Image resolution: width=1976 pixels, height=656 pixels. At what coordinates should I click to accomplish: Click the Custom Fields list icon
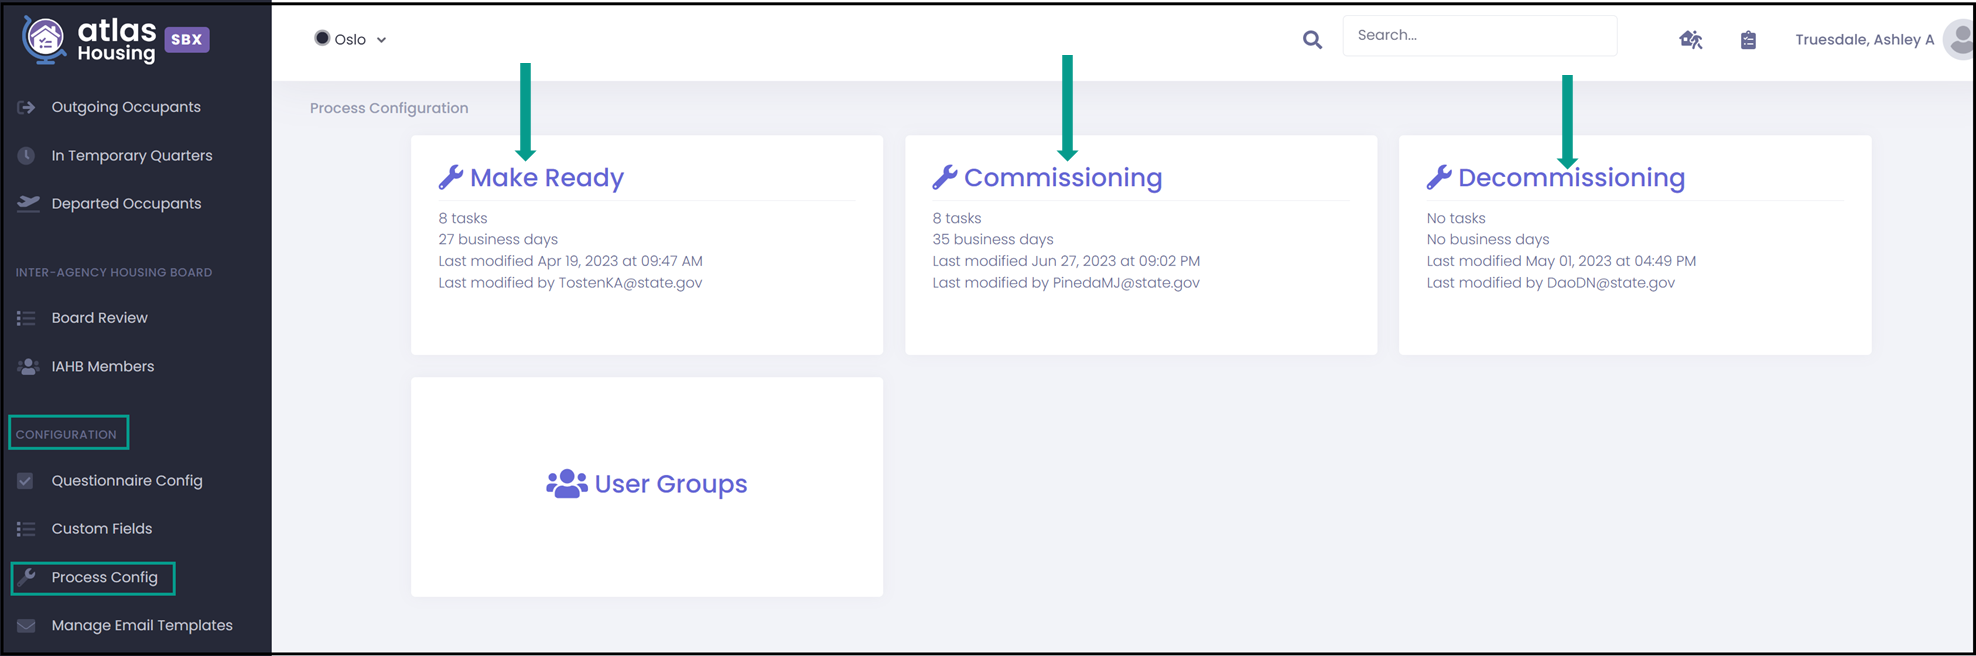tap(26, 529)
